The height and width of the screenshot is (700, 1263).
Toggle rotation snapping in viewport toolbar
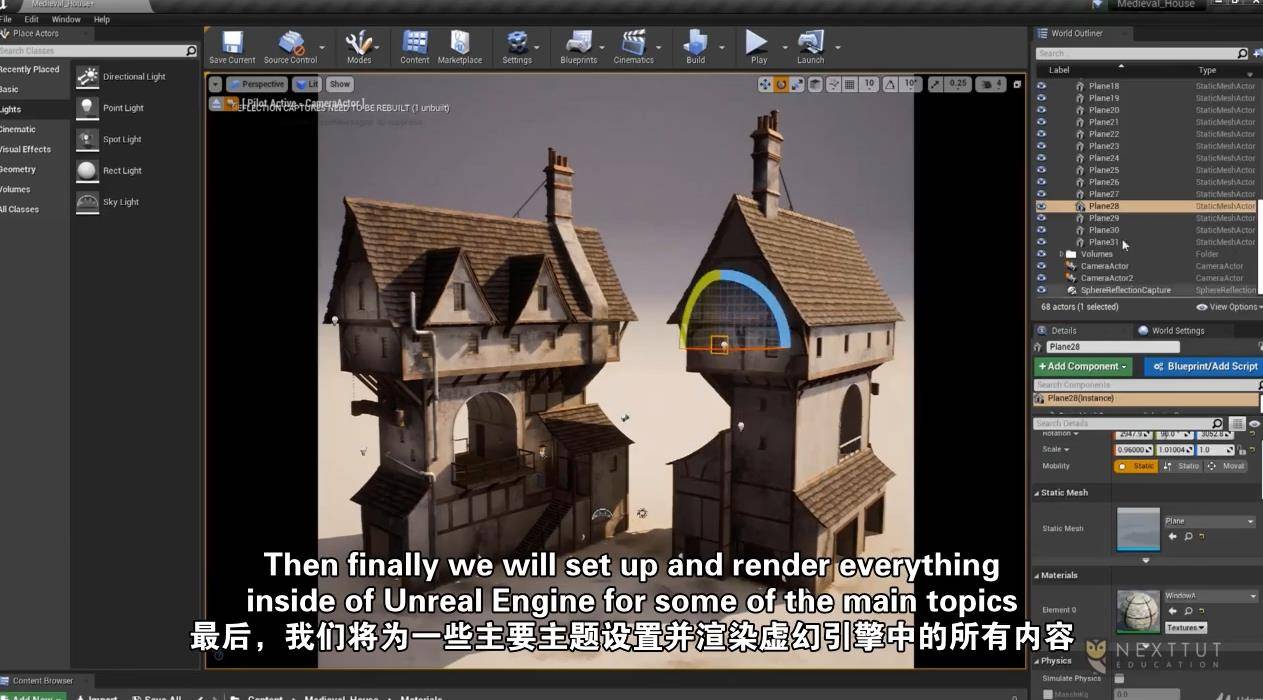(x=891, y=84)
